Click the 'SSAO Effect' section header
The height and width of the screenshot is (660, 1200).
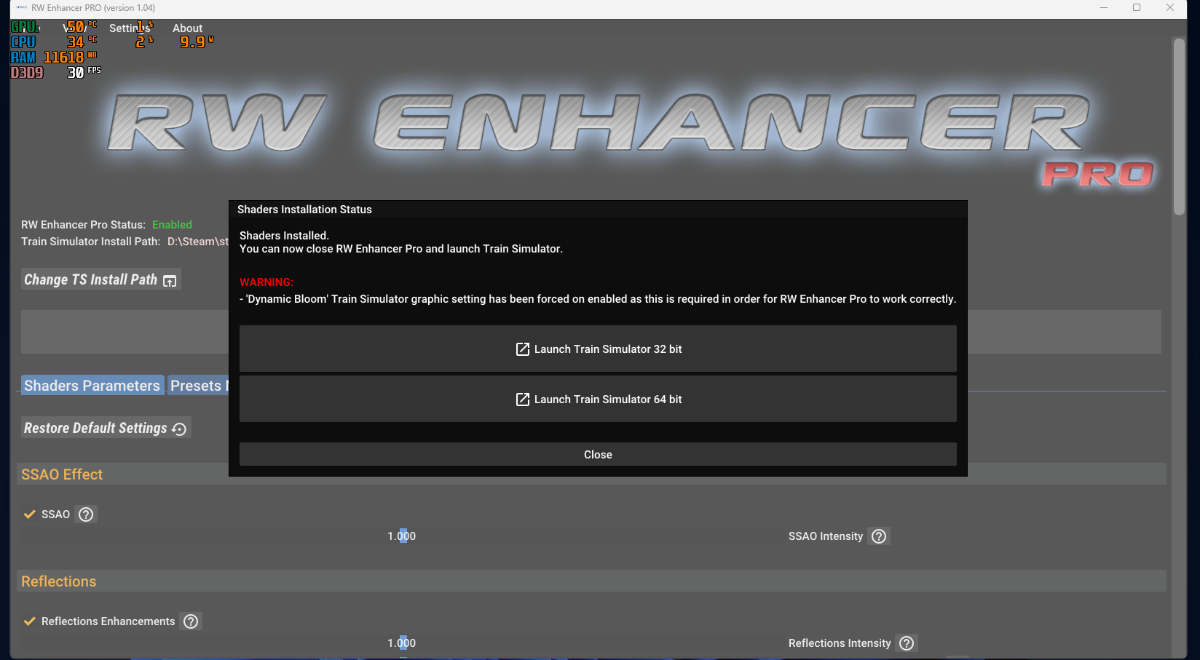[62, 475]
